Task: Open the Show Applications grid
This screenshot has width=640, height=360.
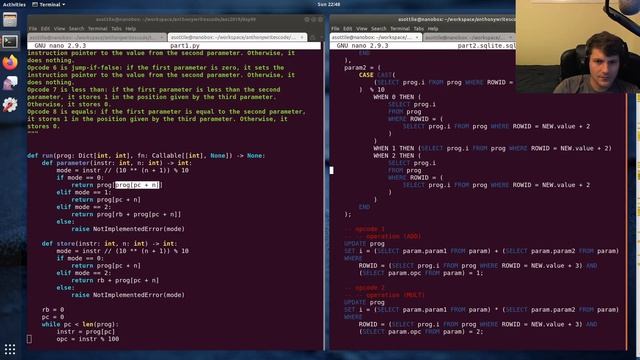Action: (10, 349)
